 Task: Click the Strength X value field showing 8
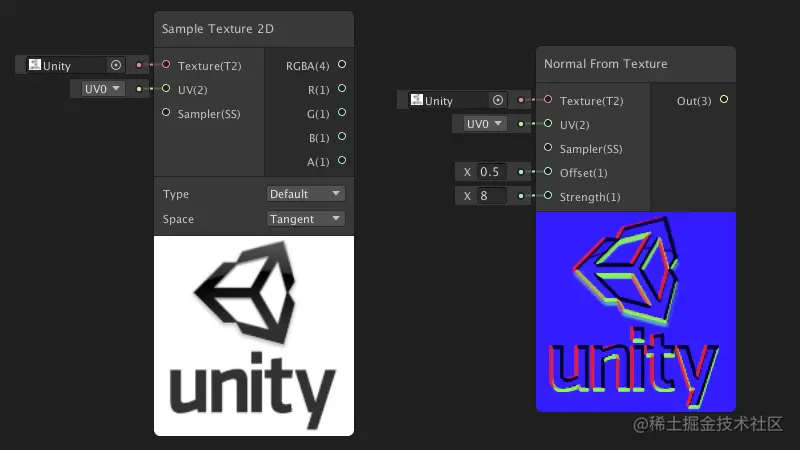click(x=491, y=196)
